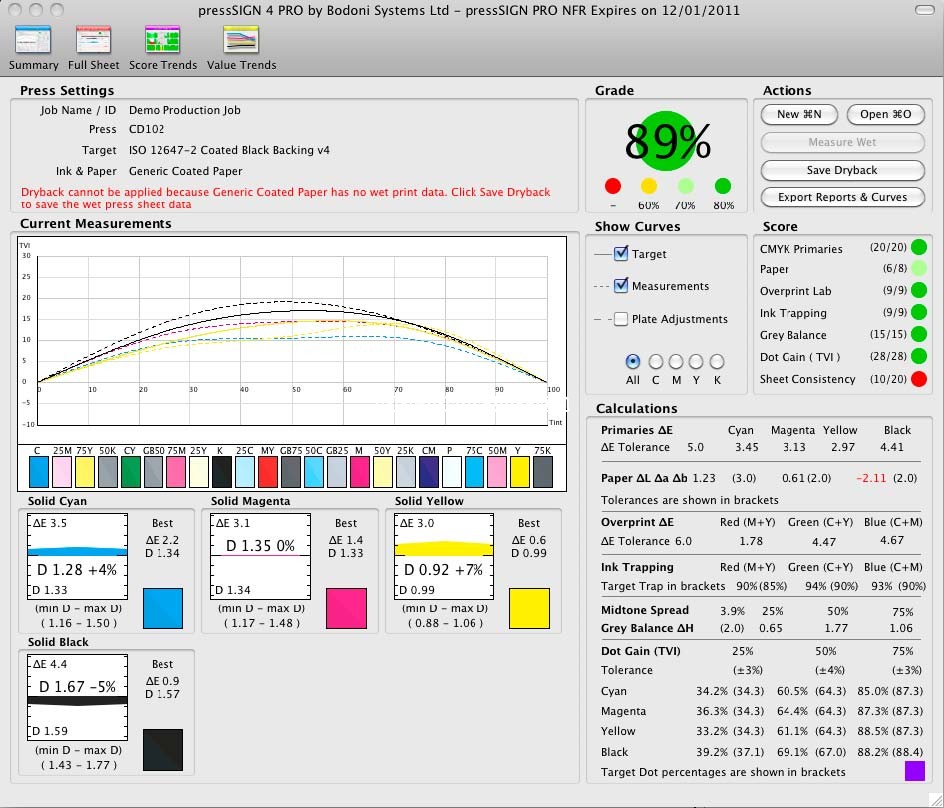The width and height of the screenshot is (944, 808).
Task: Uncheck the Measurements curve checkbox
Action: [x=621, y=286]
